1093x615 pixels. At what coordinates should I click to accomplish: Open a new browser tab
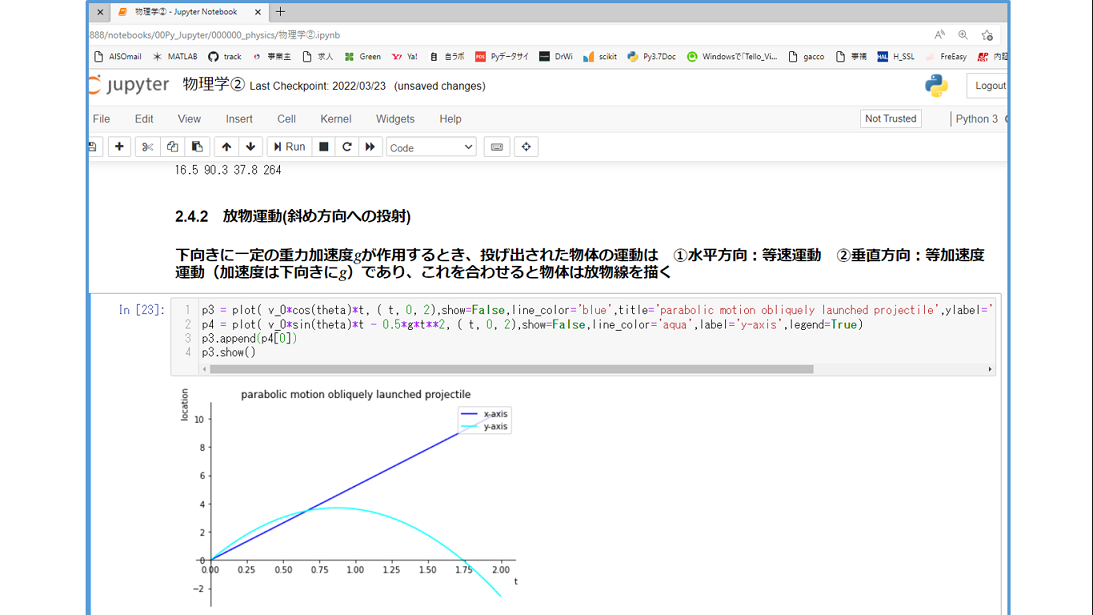pos(280,12)
